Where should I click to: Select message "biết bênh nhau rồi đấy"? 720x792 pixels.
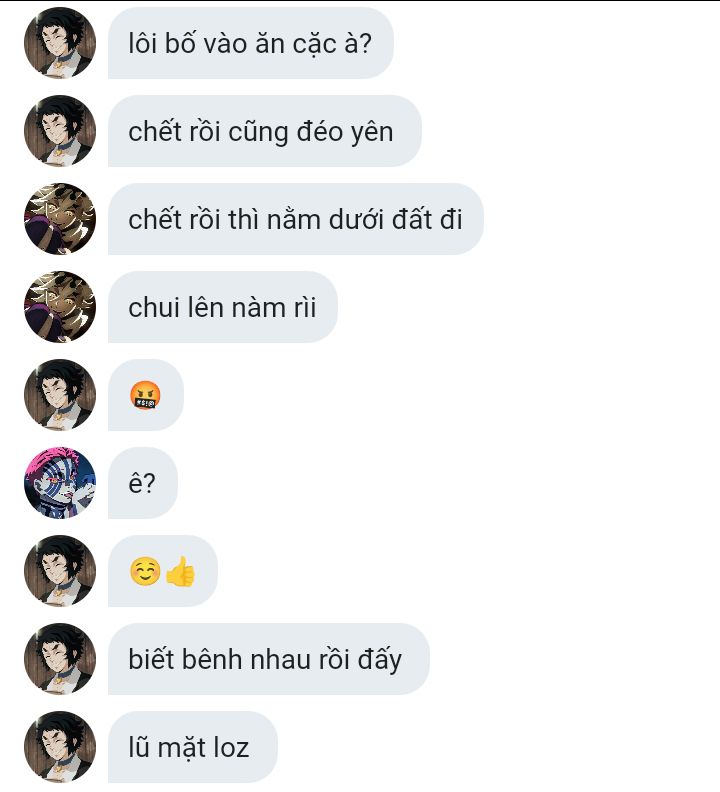pyautogui.click(x=269, y=659)
